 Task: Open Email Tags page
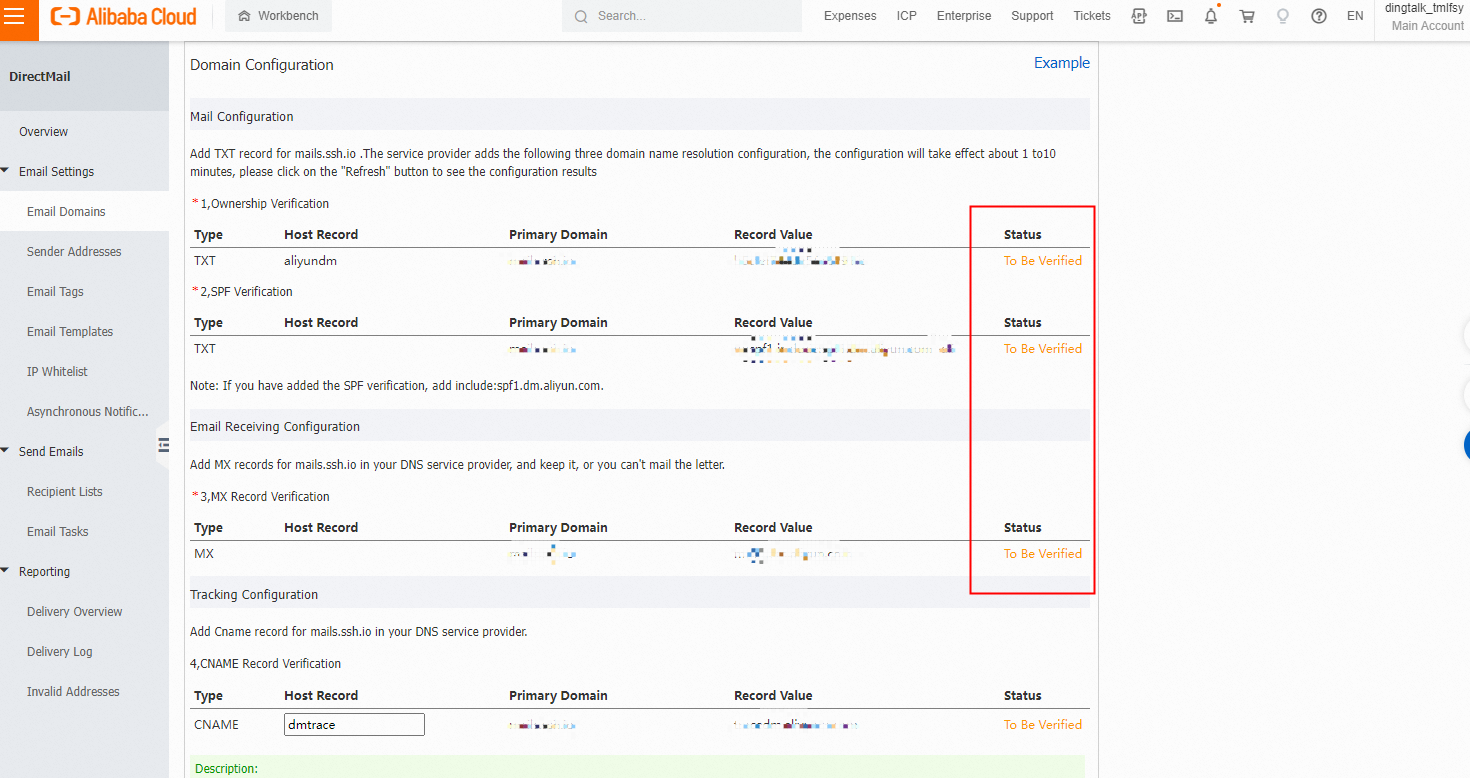coord(55,292)
